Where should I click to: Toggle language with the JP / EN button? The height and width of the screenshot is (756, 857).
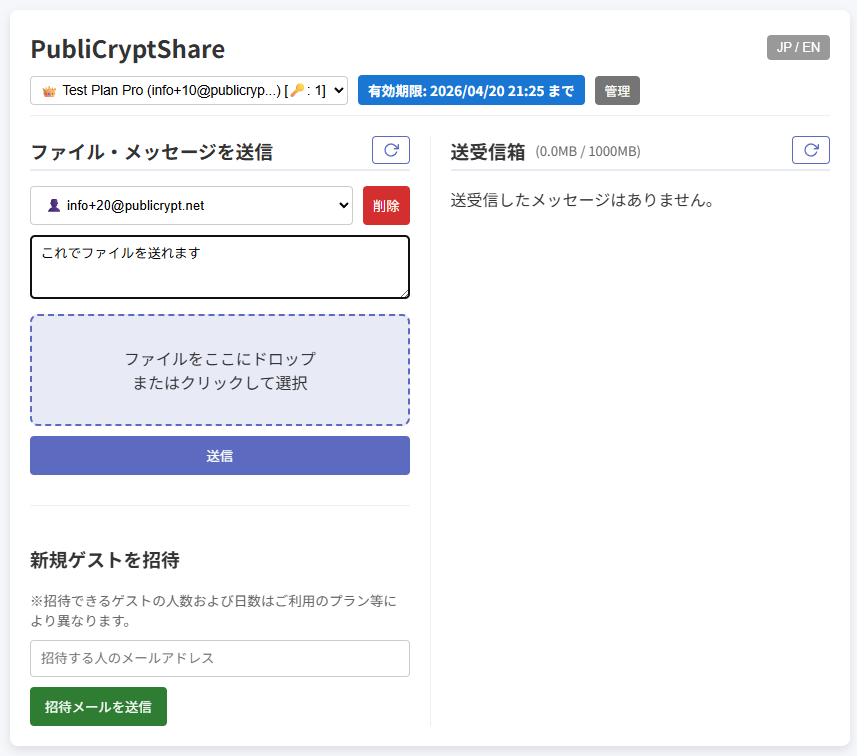798,47
